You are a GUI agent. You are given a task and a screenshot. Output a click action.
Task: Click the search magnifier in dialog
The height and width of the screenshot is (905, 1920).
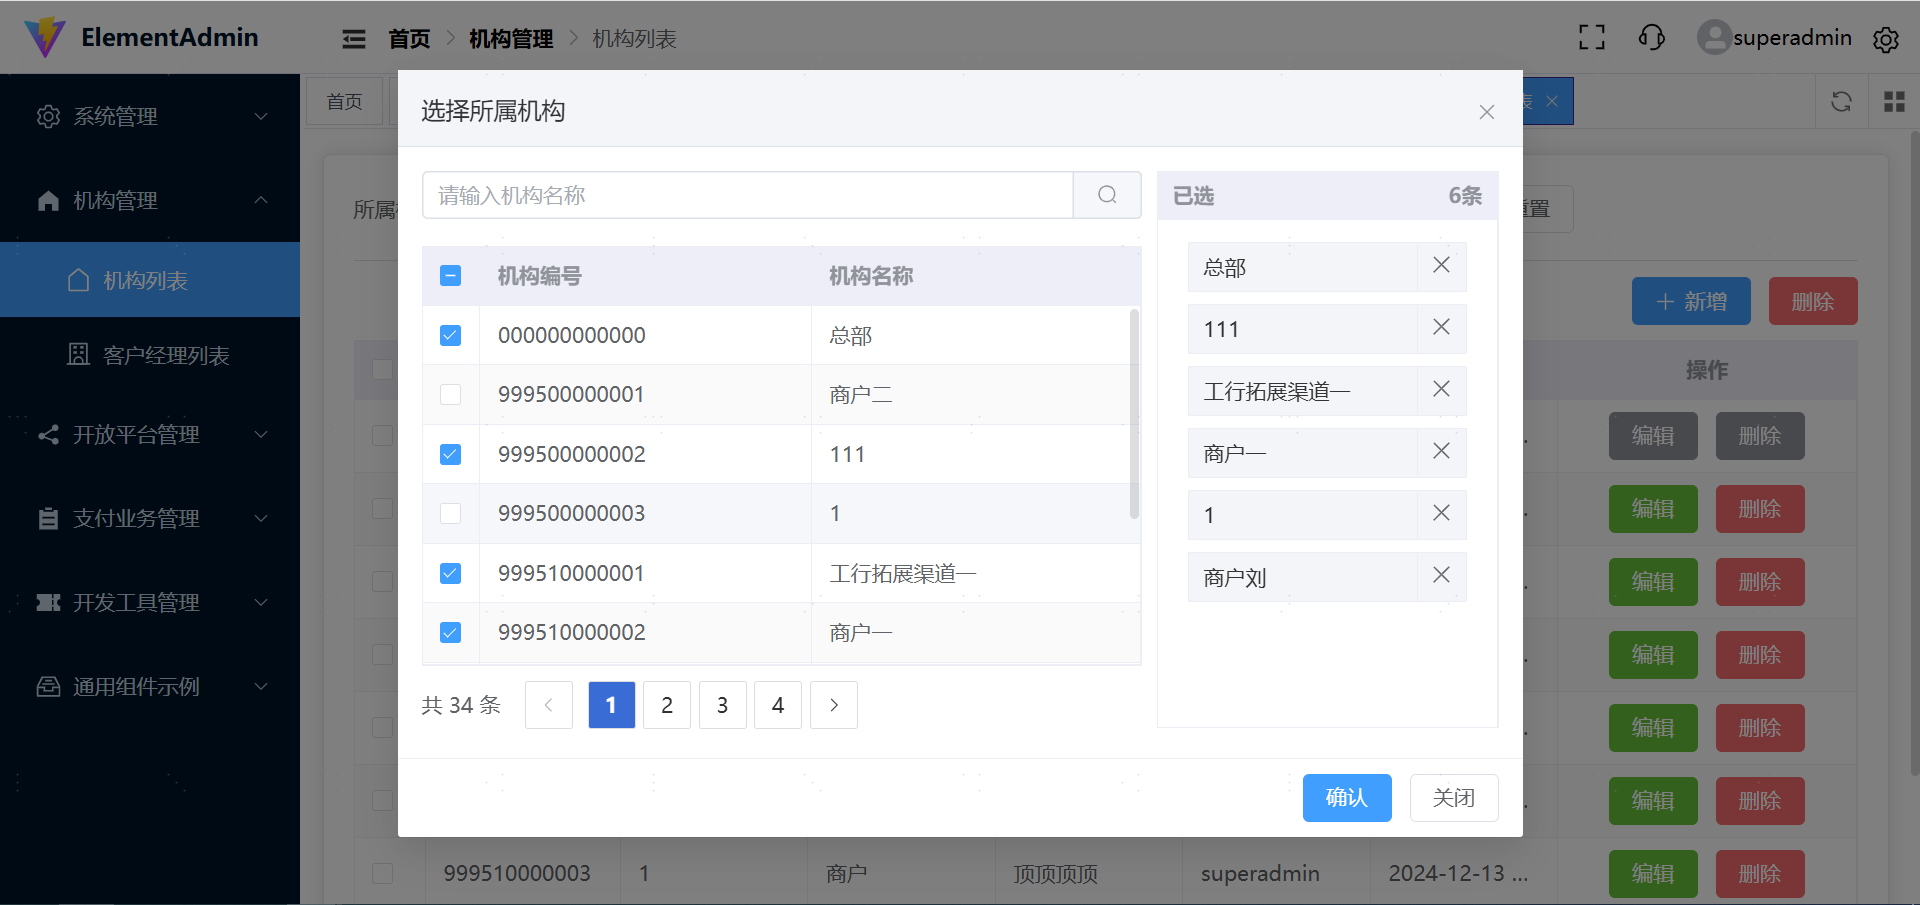[1107, 195]
